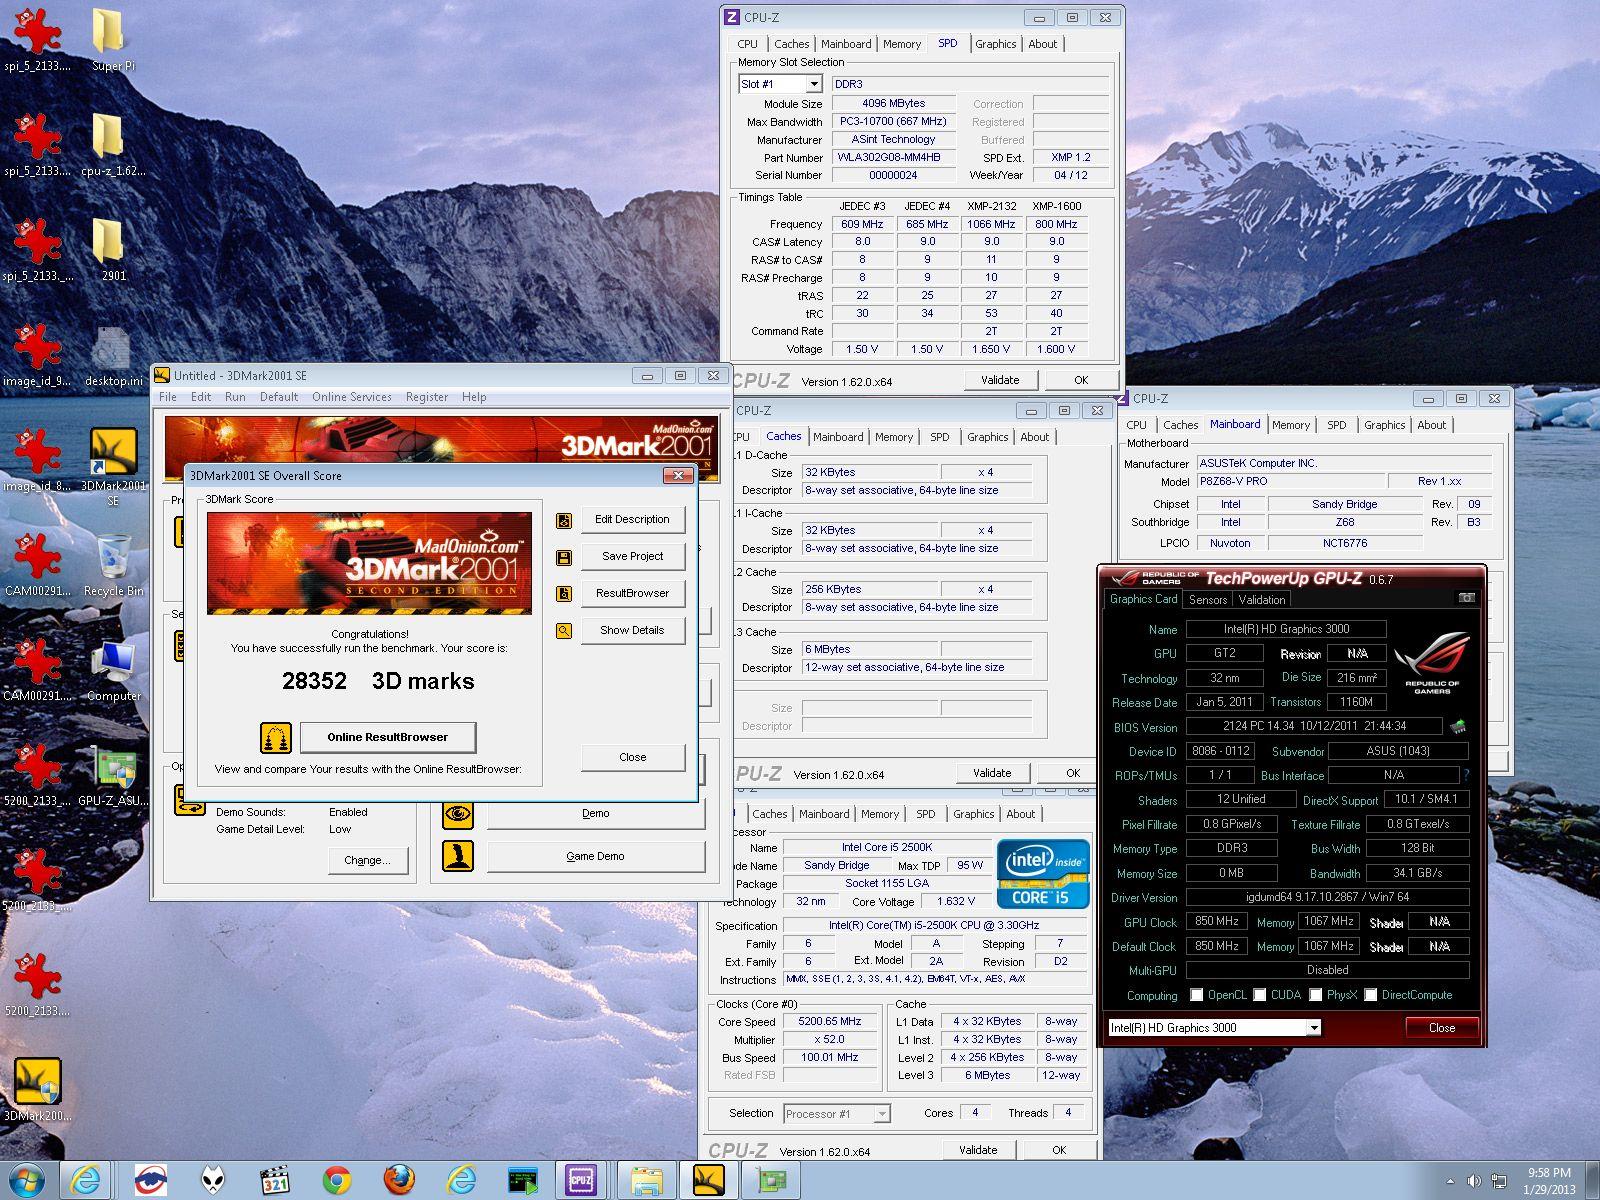Open the About tab in Caches CPU-Z window
This screenshot has height=1200, width=1600.
pos(1035,437)
